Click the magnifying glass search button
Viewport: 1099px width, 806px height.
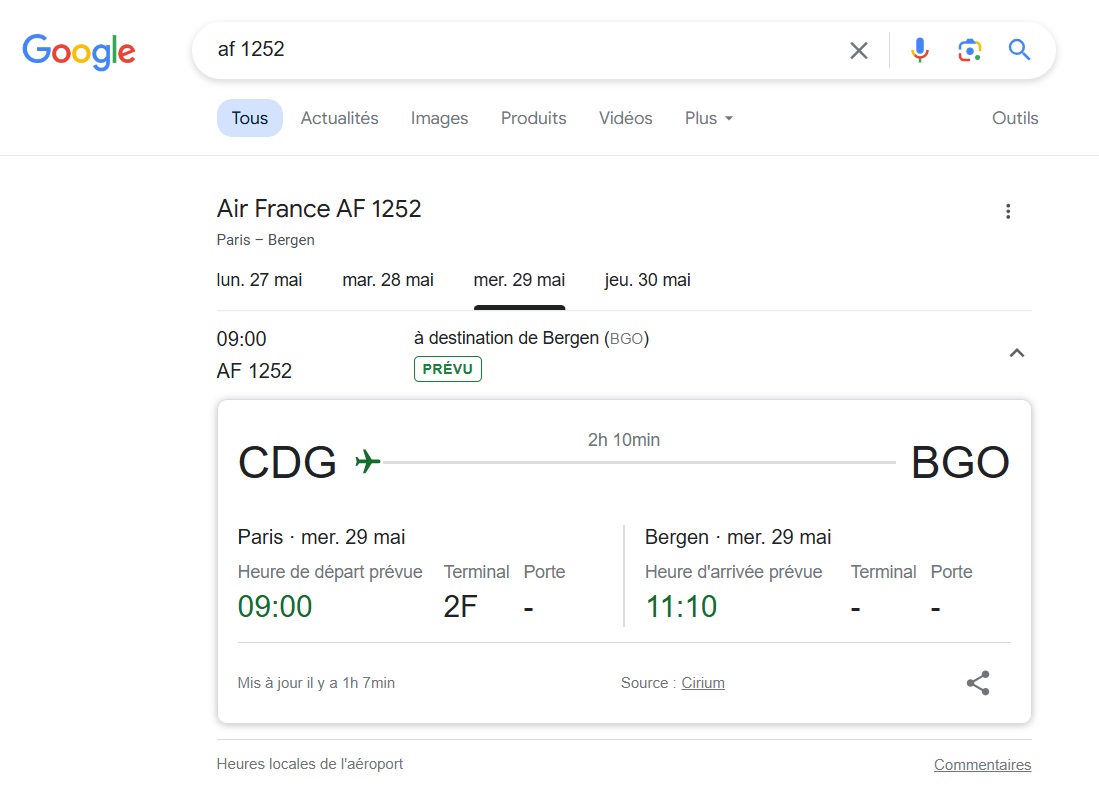pyautogui.click(x=1019, y=50)
